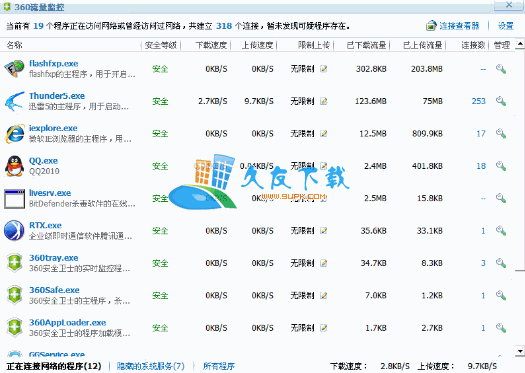Select the iexplore.exe process name
This screenshot has height=373, width=525.
click(x=53, y=128)
